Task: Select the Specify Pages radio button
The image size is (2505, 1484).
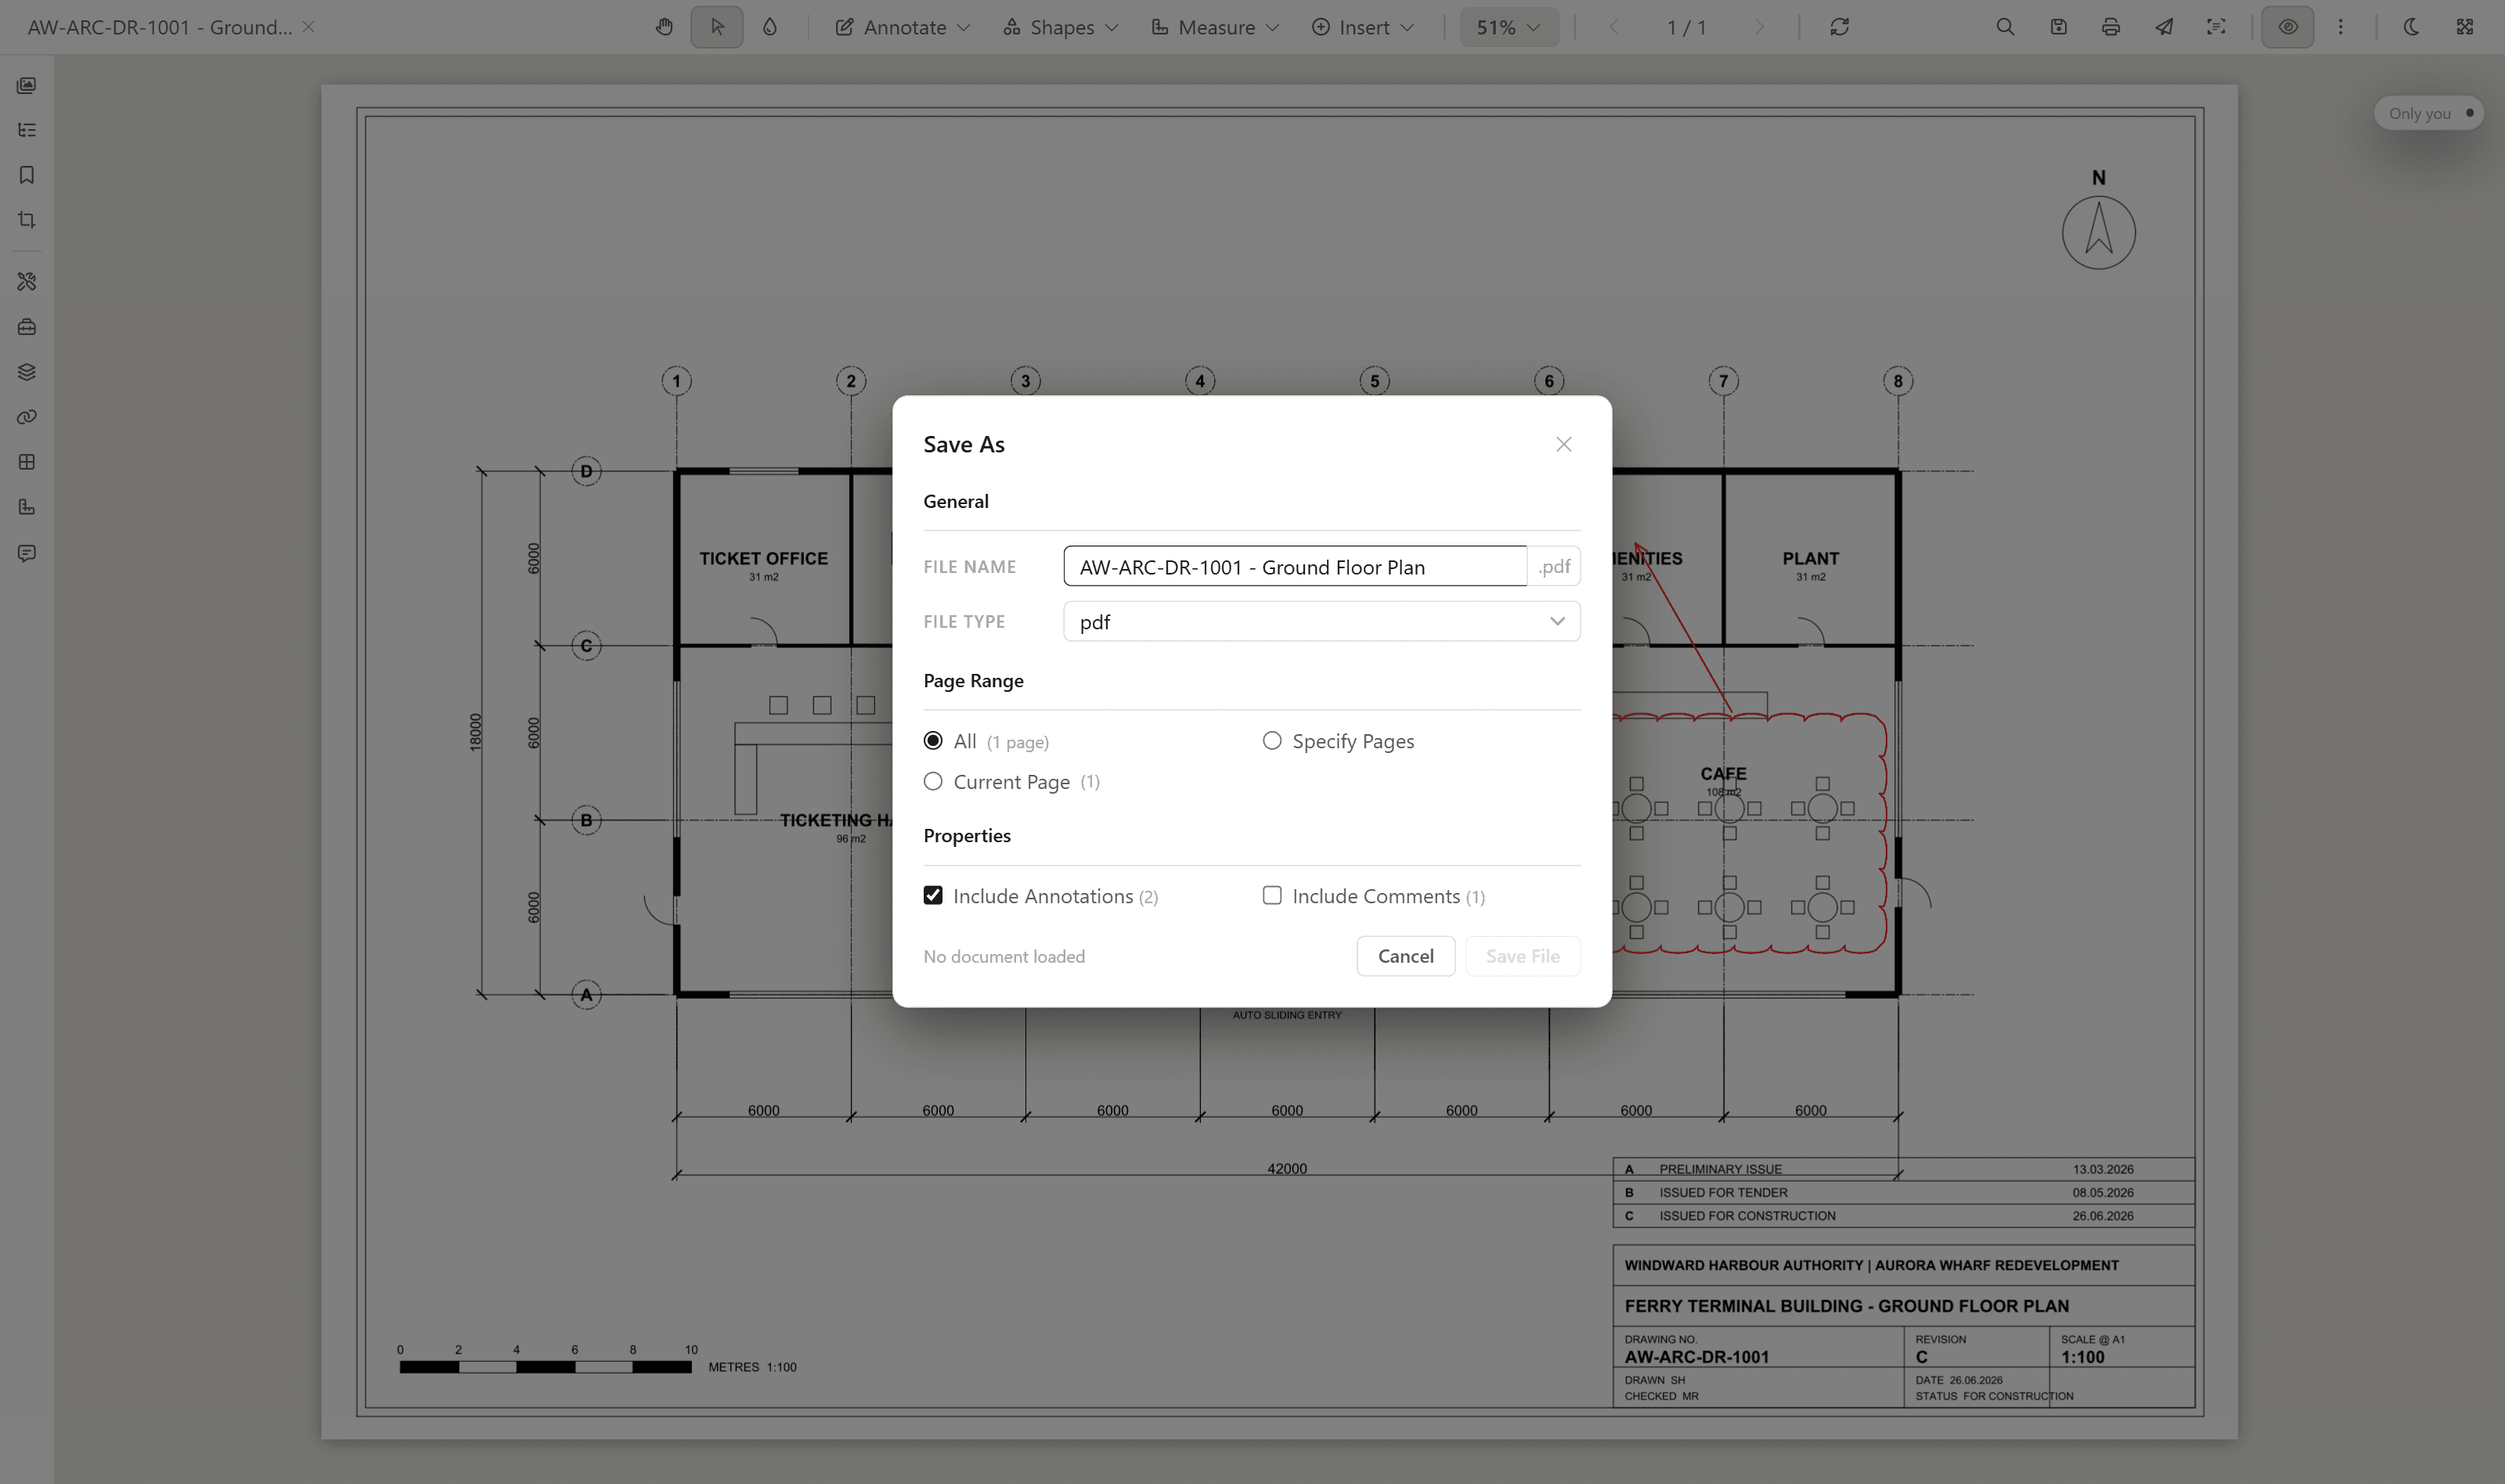Action: [x=1272, y=741]
